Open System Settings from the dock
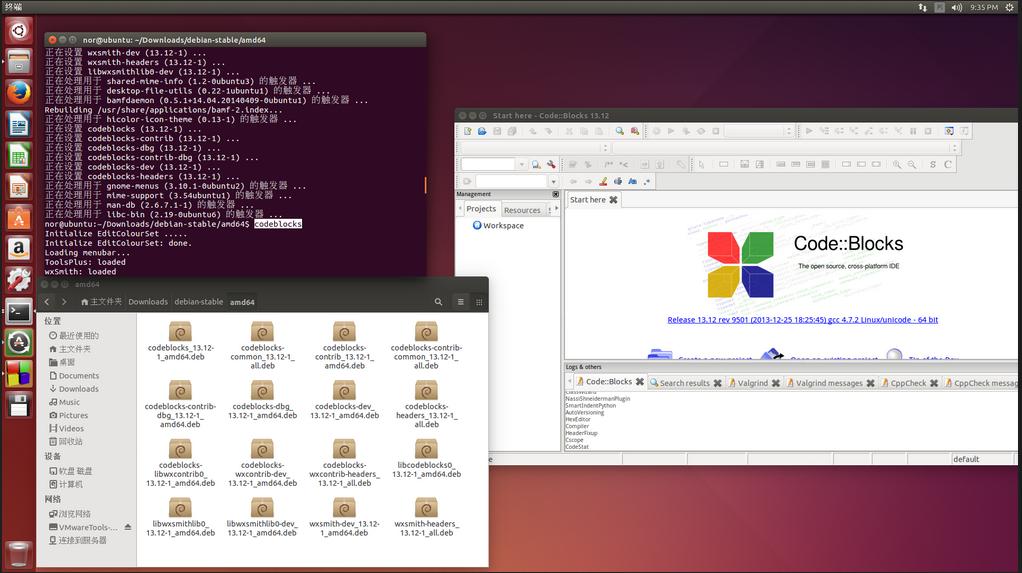Screen dimensions: 1022x573 pyautogui.click(x=19, y=280)
